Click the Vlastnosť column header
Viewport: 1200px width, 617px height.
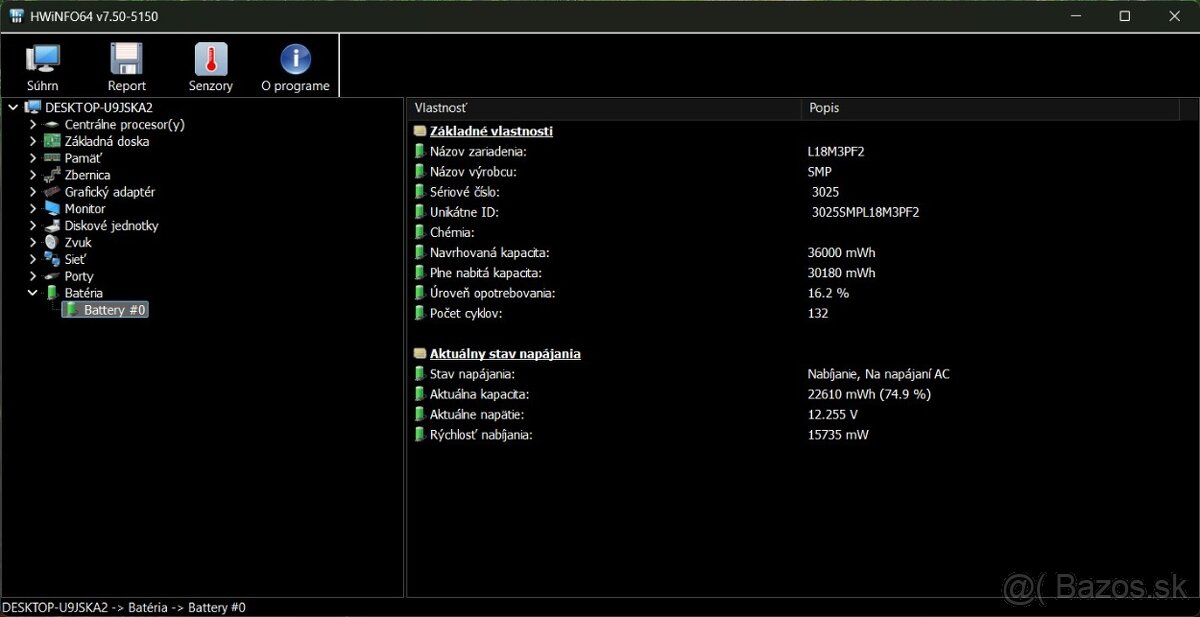[440, 108]
